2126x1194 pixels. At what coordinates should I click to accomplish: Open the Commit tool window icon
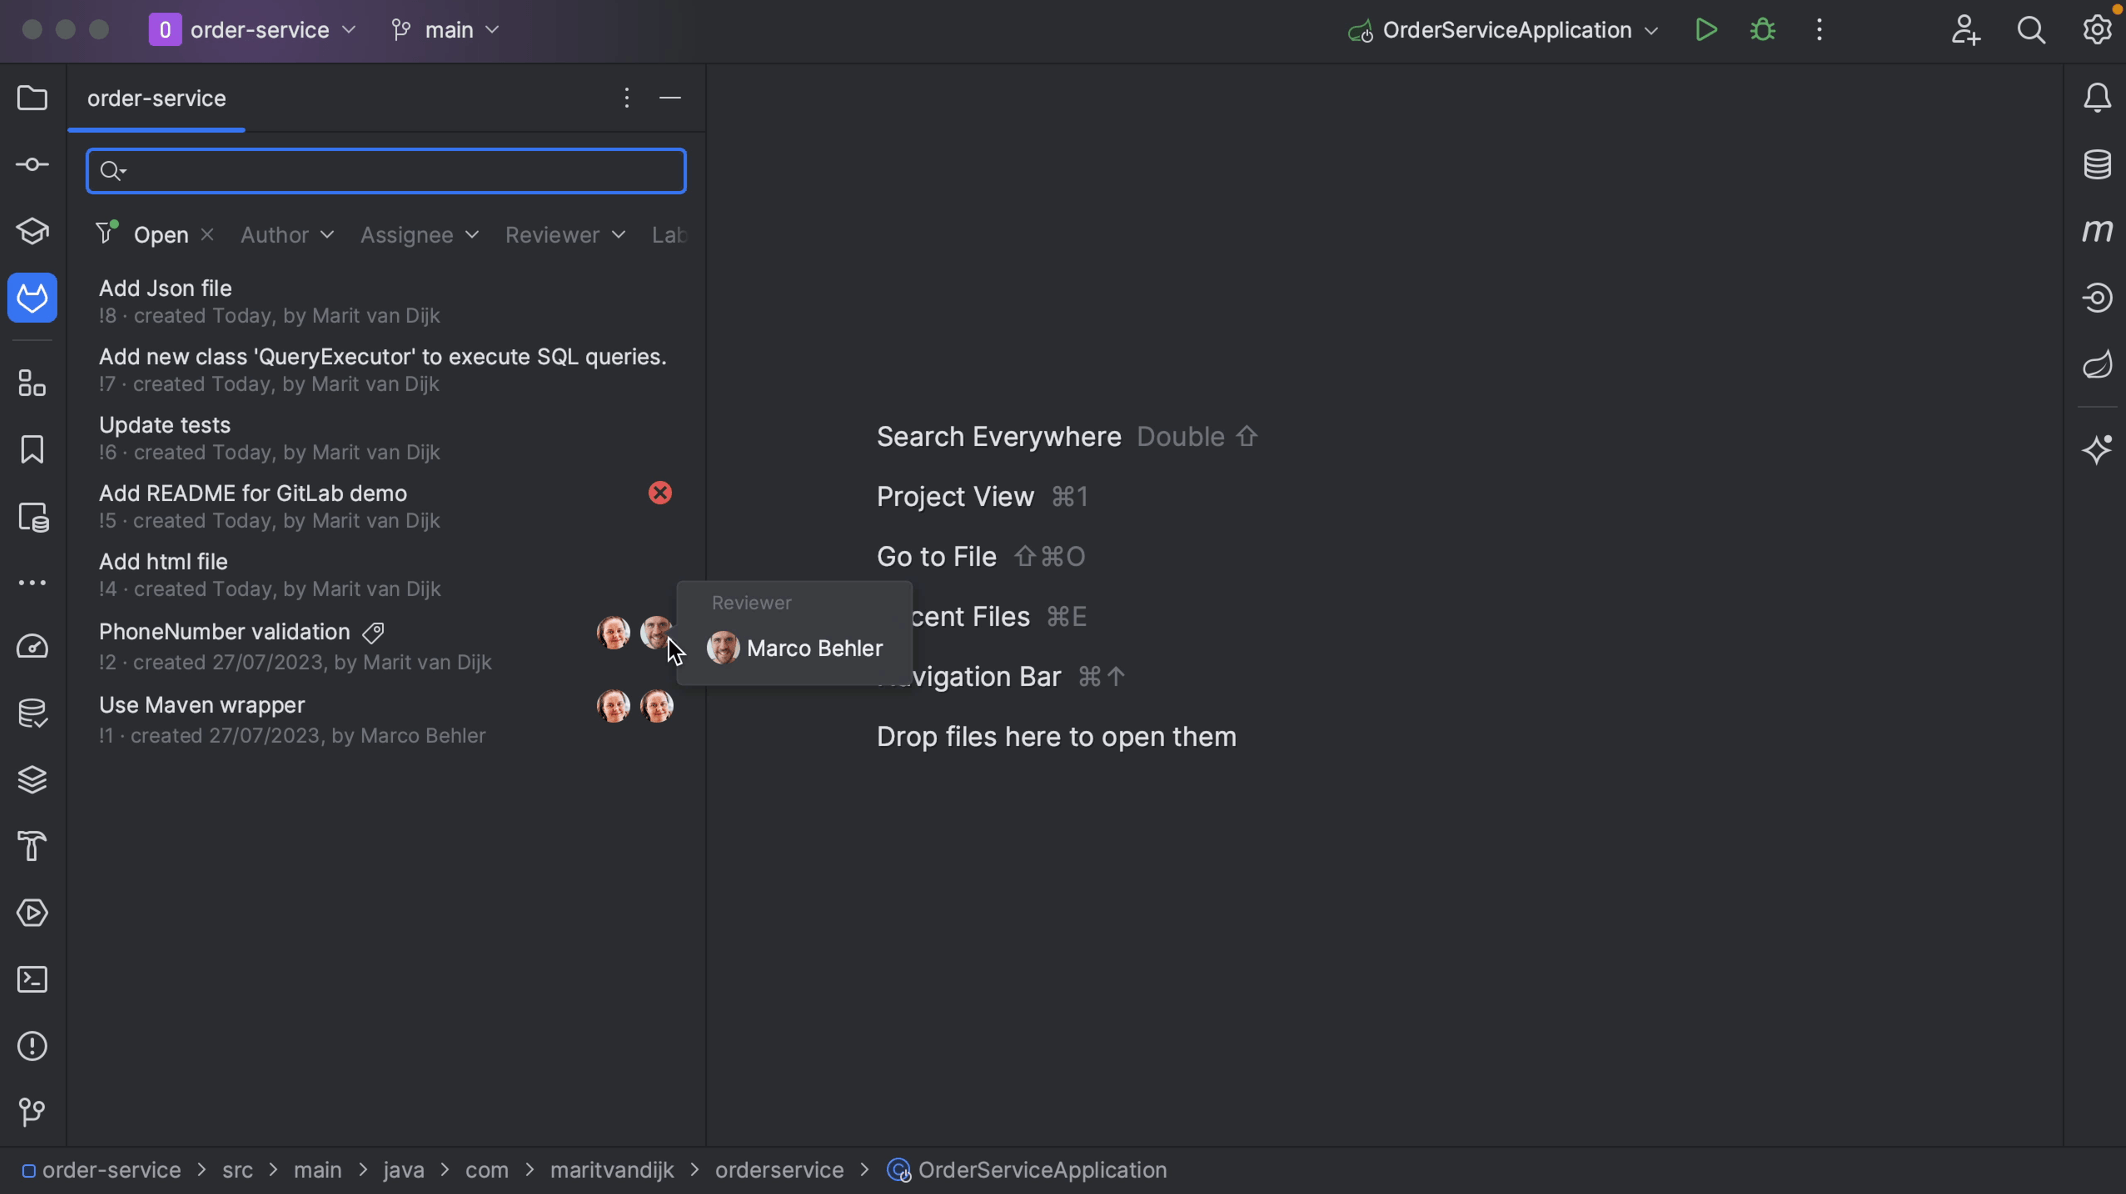32,165
